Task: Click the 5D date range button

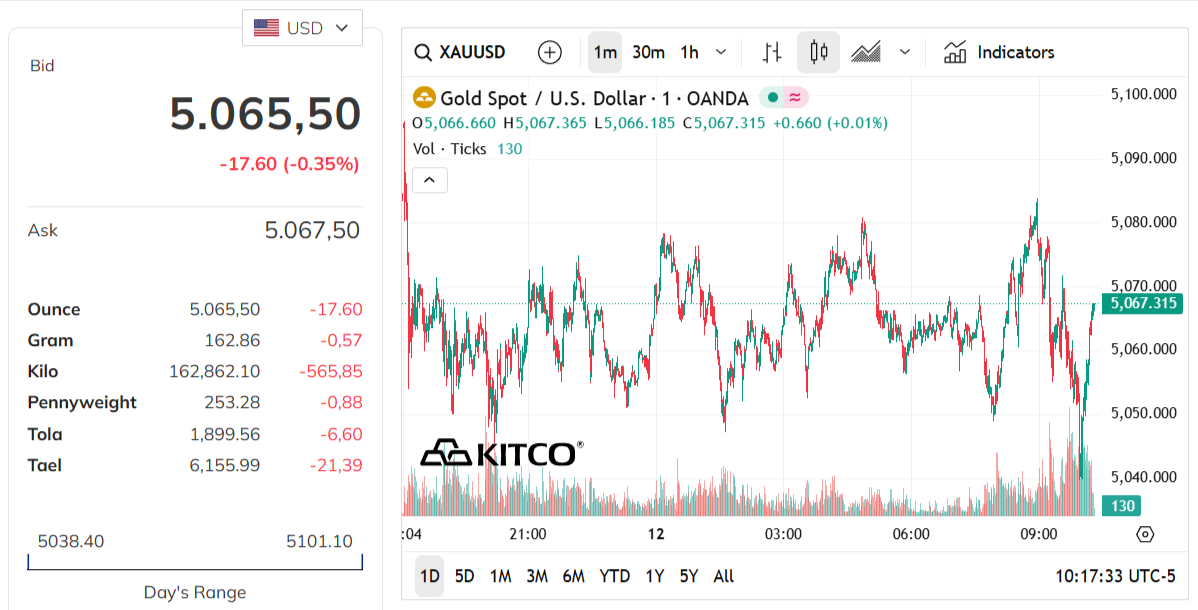Action: coord(464,576)
